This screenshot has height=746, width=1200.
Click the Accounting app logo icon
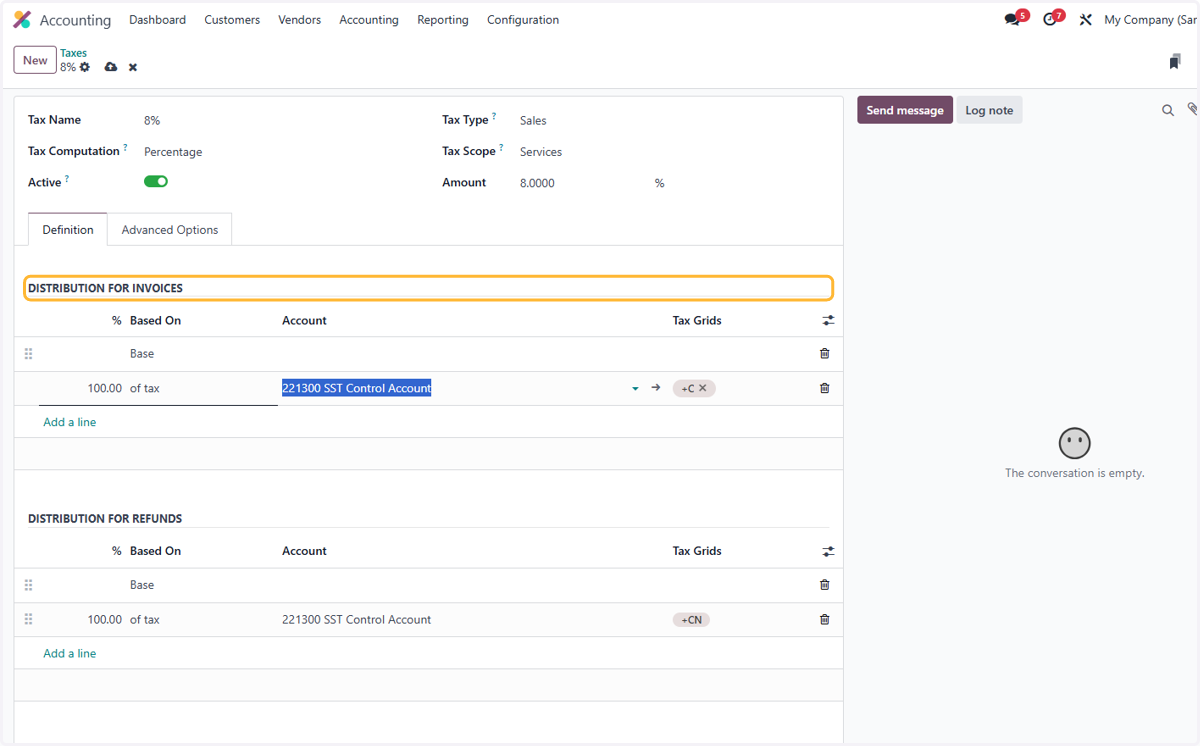22,20
